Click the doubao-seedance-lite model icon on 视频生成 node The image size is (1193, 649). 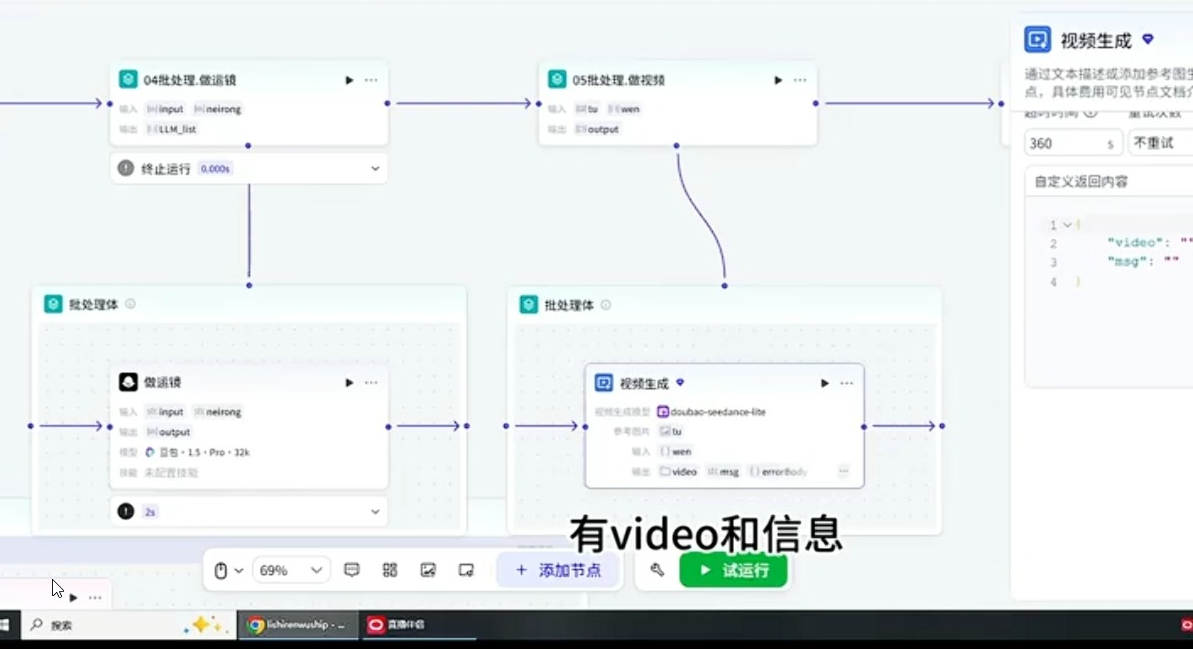click(662, 410)
